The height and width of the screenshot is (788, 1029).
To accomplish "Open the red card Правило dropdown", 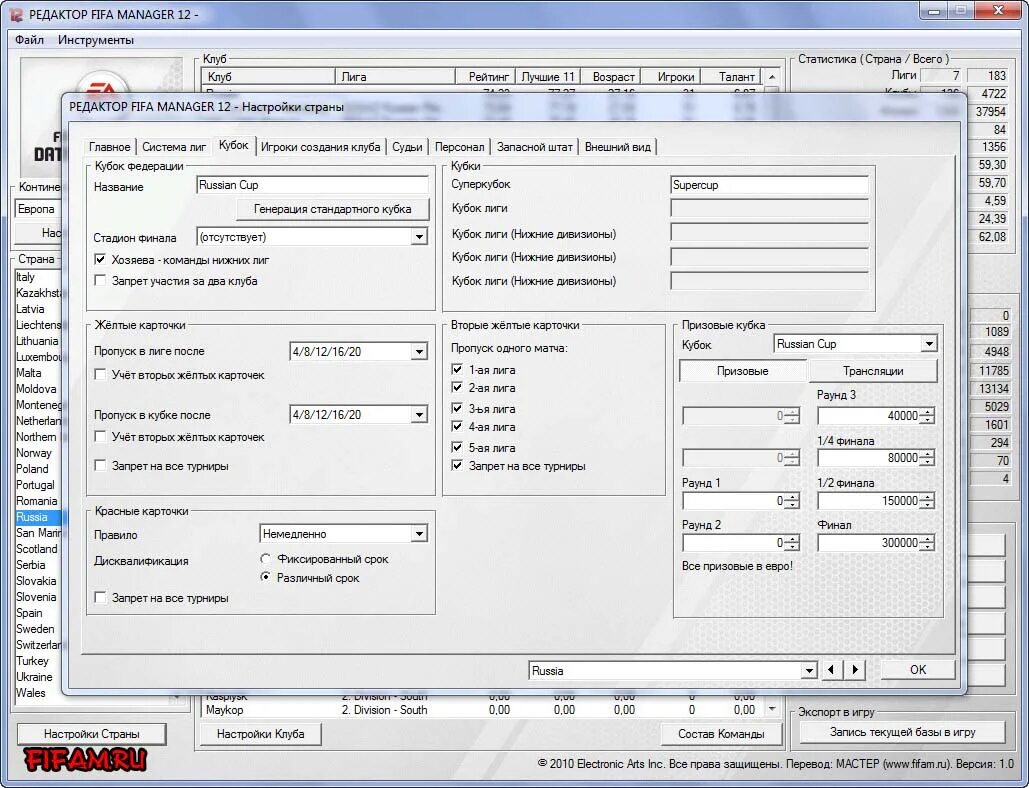I will (419, 534).
